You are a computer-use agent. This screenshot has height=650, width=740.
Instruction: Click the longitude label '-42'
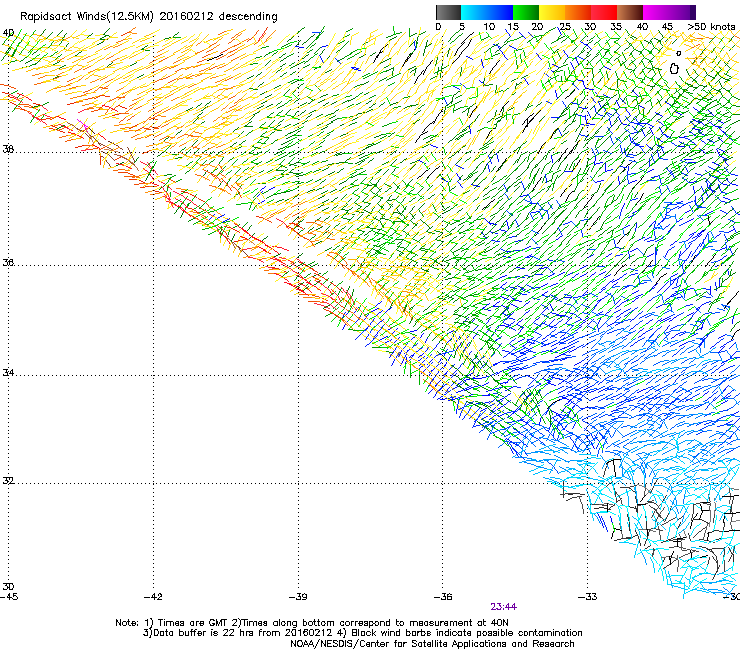click(153, 597)
